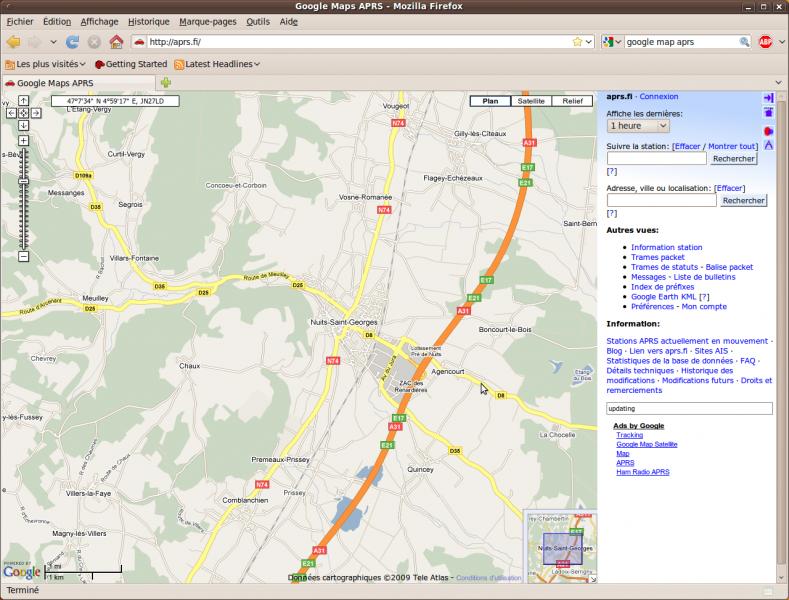
Task: Click the red marker icon in sidebar
Action: (768, 131)
